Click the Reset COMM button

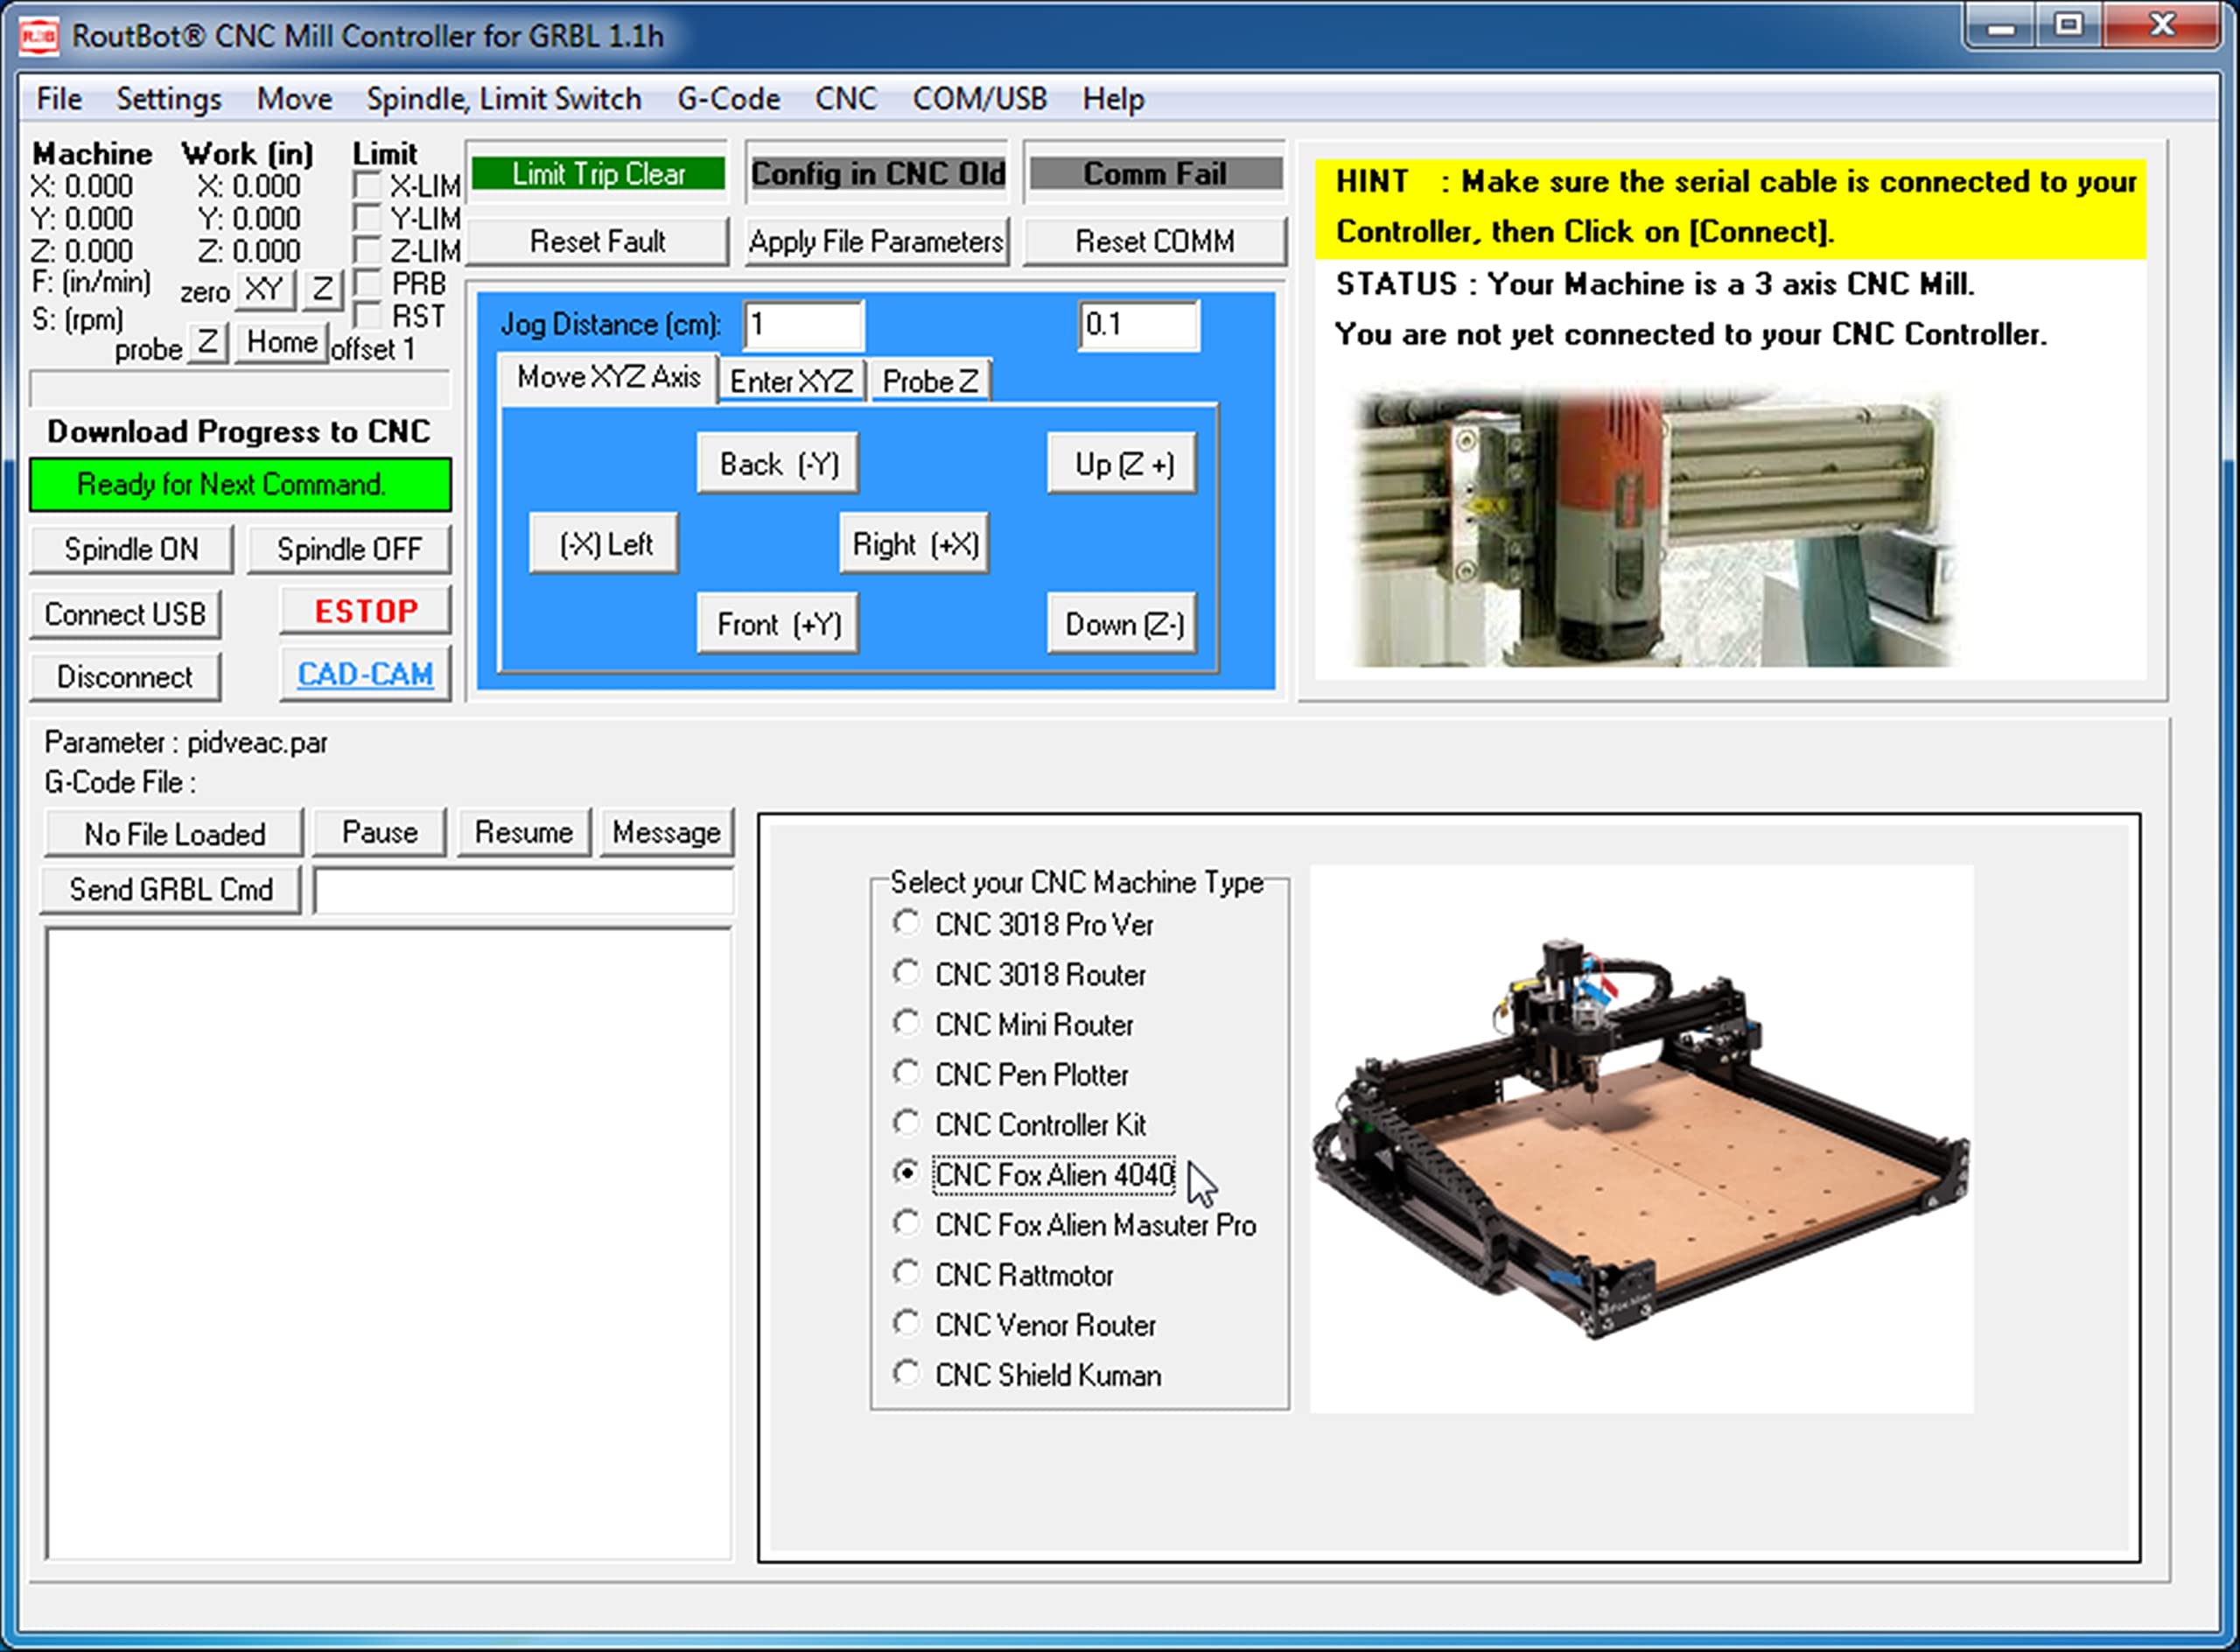(x=1155, y=241)
